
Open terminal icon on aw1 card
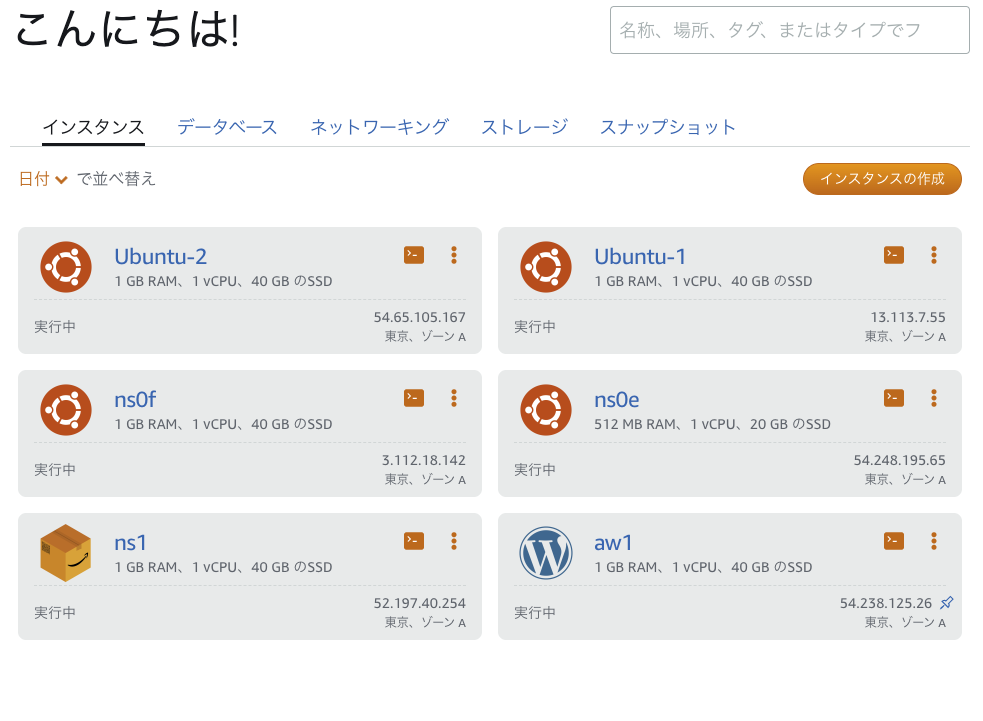894,541
